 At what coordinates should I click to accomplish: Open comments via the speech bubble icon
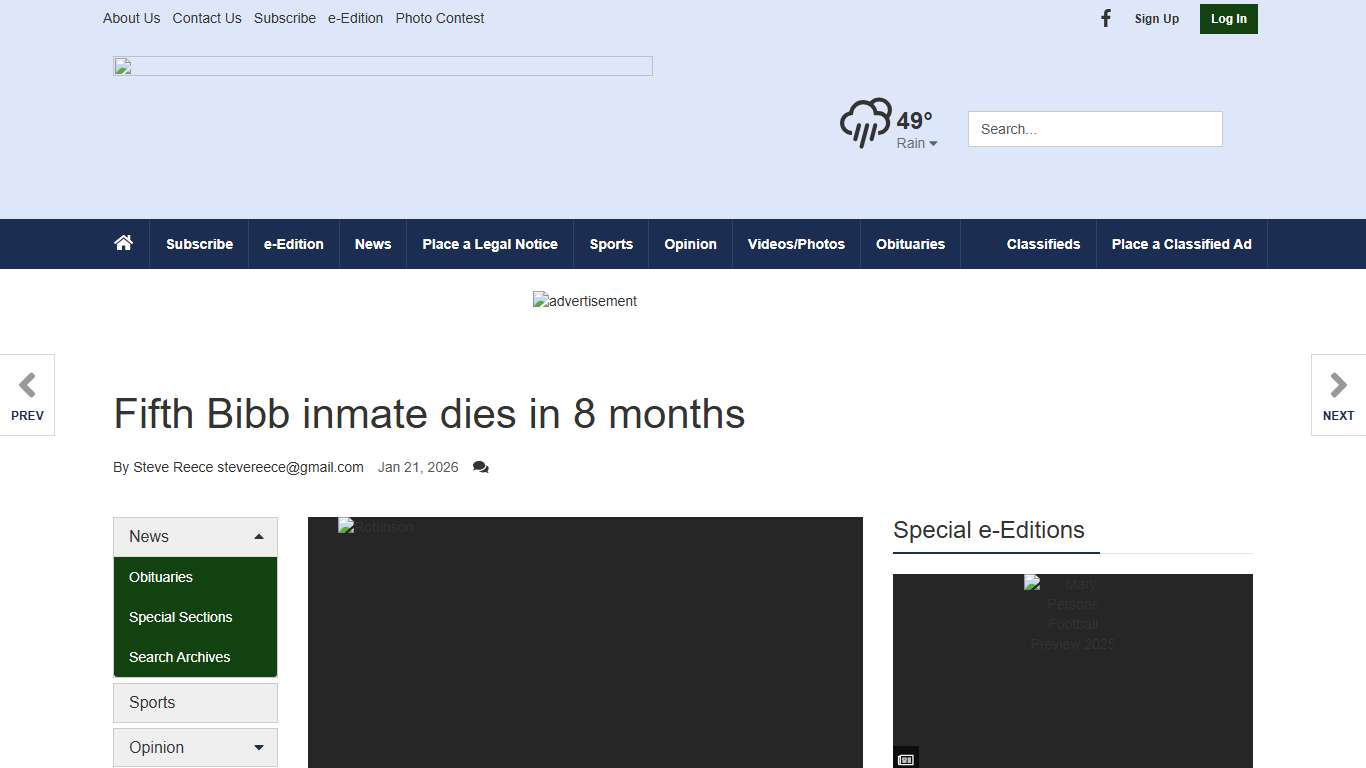click(480, 467)
